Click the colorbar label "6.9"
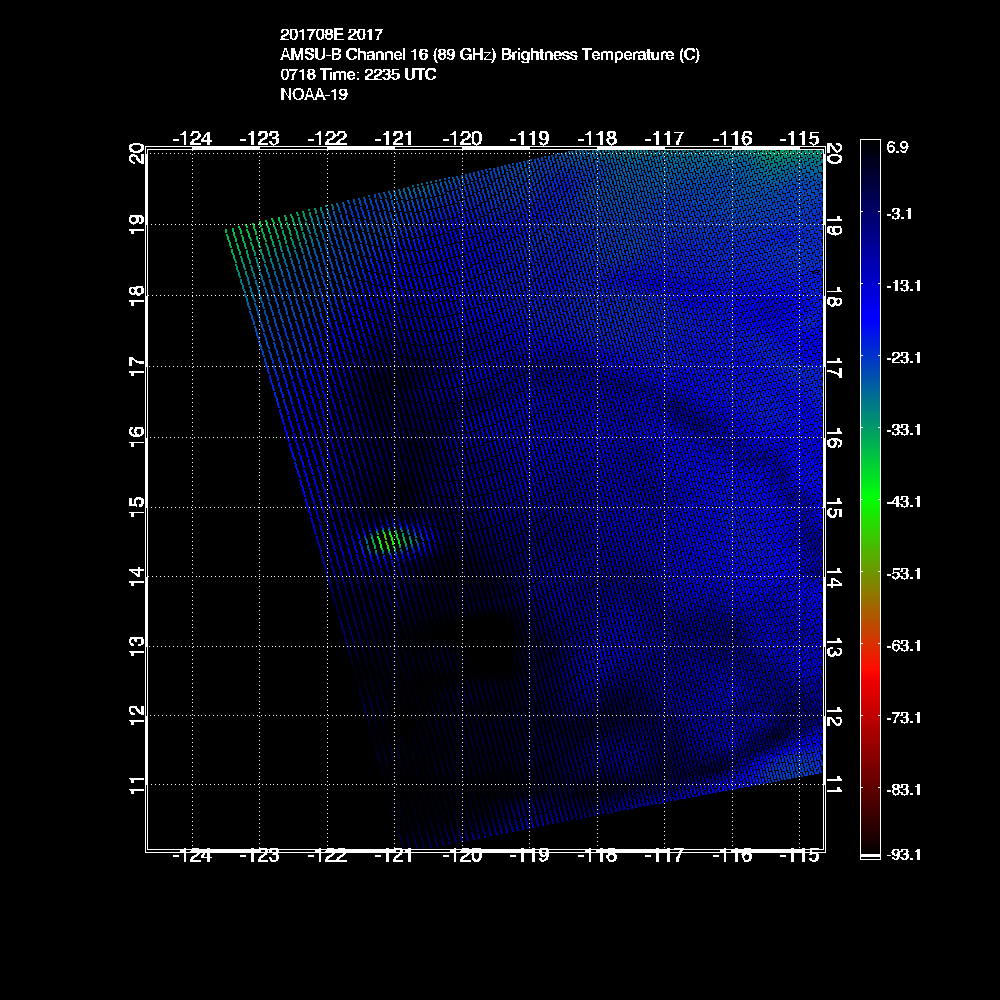This screenshot has height=1000, width=1000. pos(897,147)
